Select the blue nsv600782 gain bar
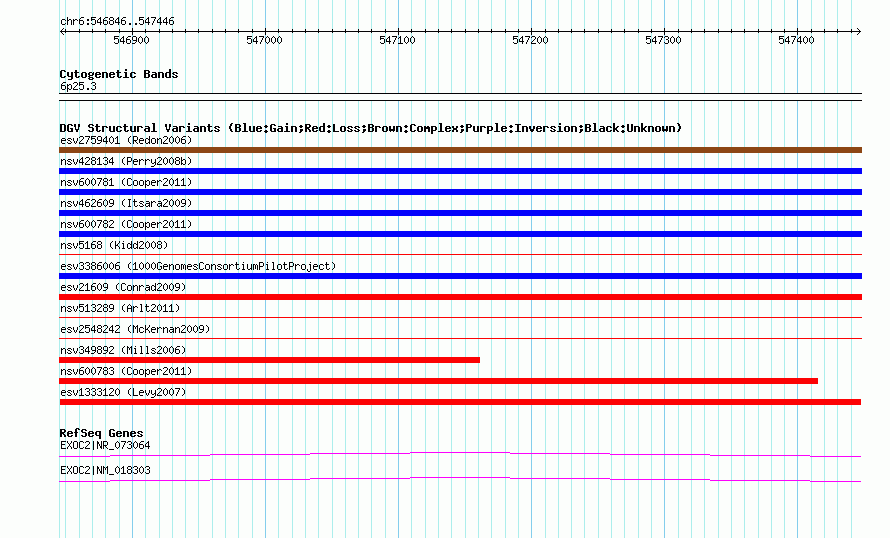Screen dimensions: 890x538 pos(460,234)
